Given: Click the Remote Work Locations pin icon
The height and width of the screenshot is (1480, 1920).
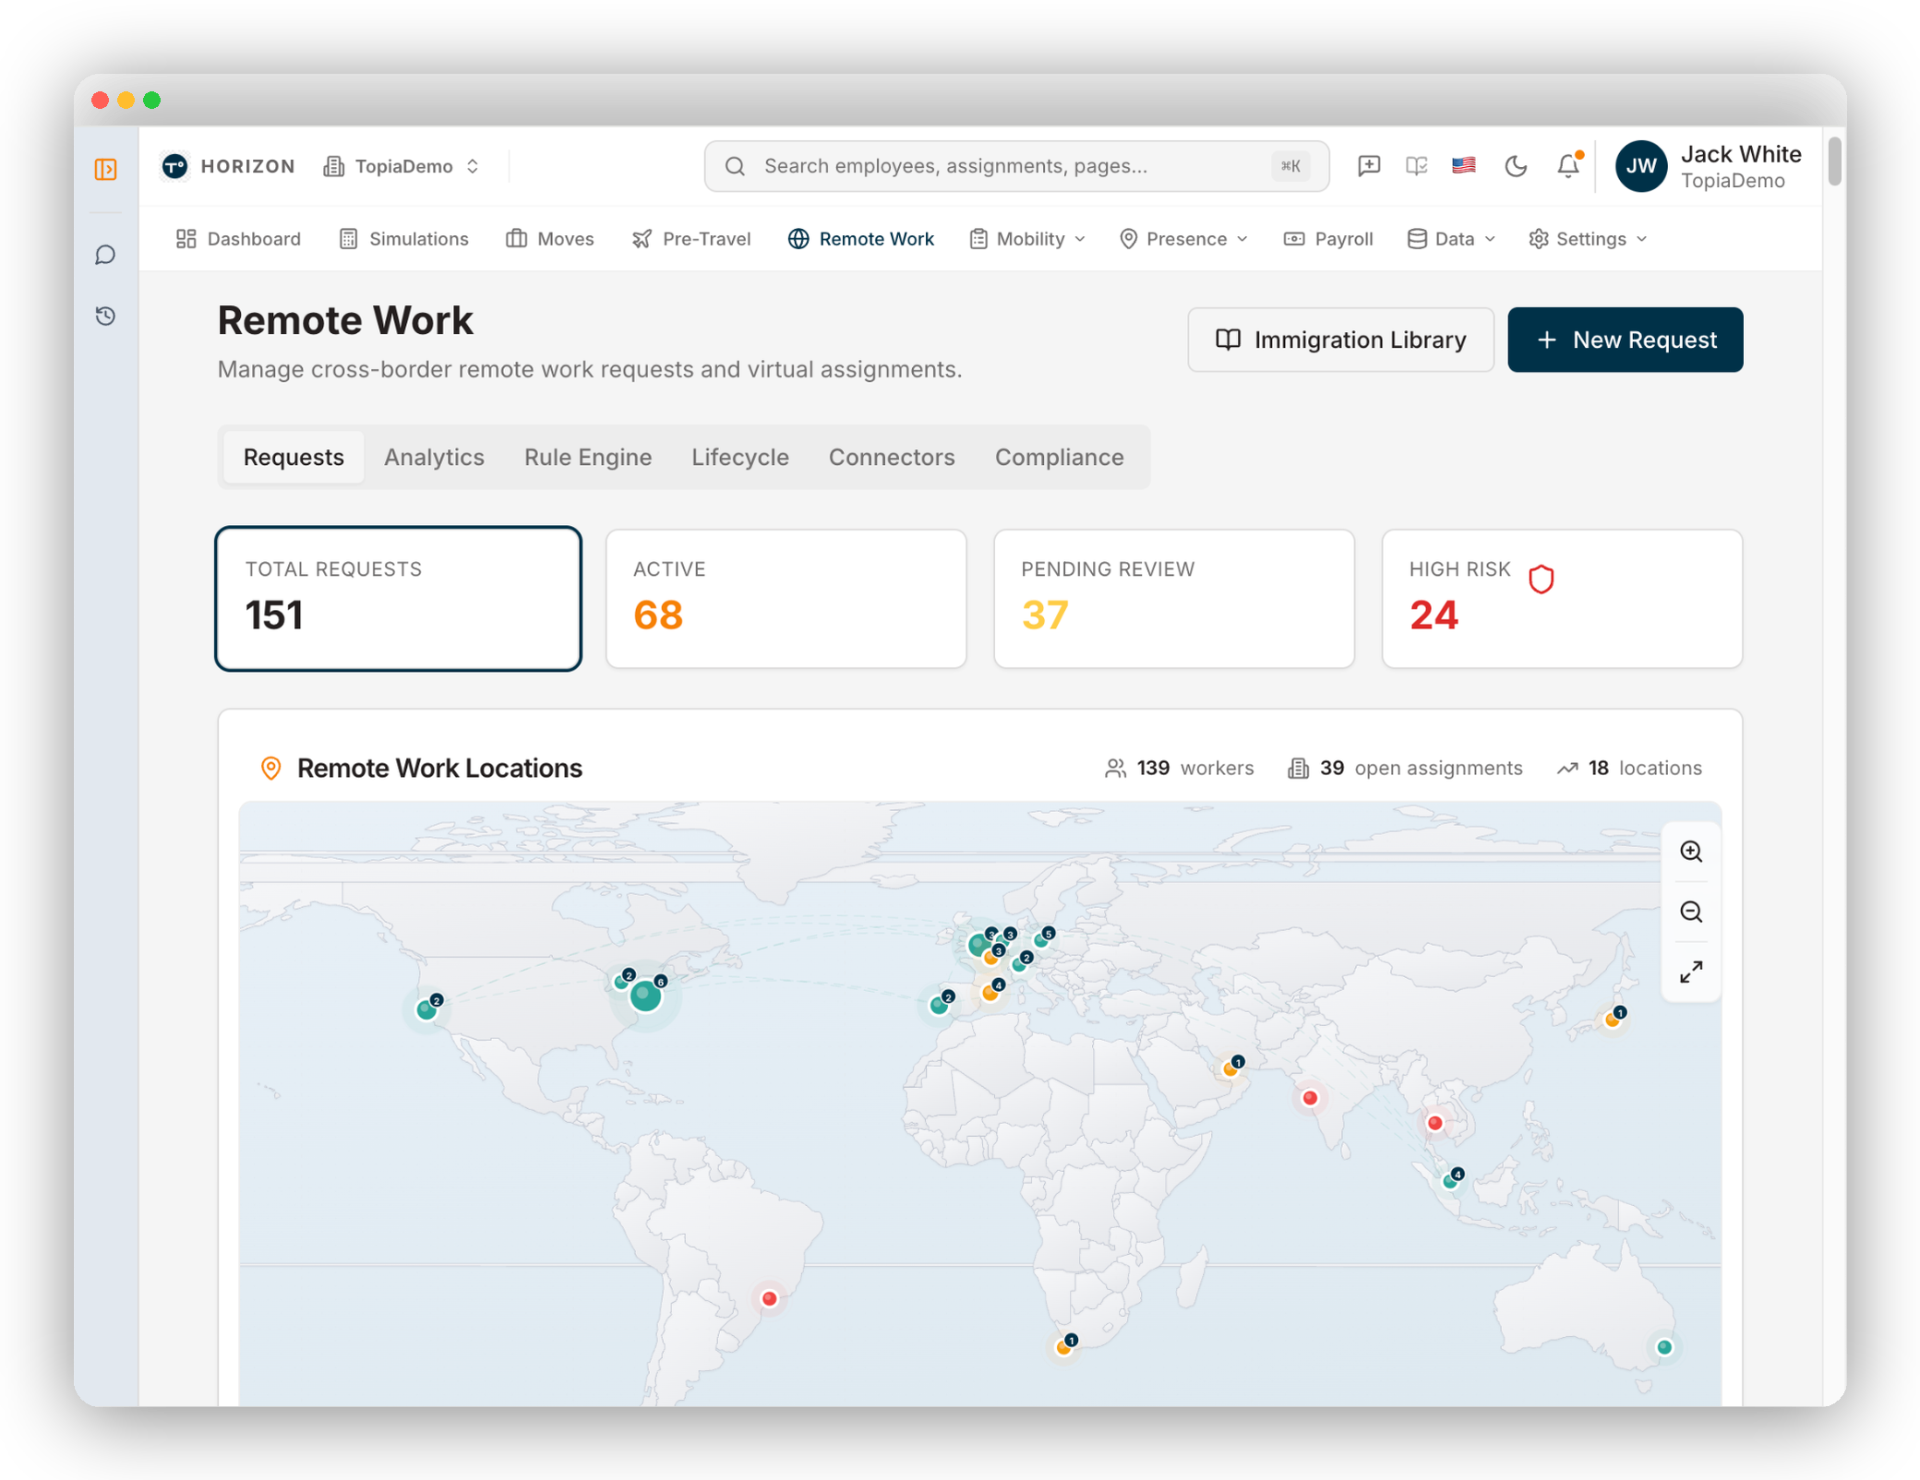Looking at the screenshot, I should coord(270,768).
